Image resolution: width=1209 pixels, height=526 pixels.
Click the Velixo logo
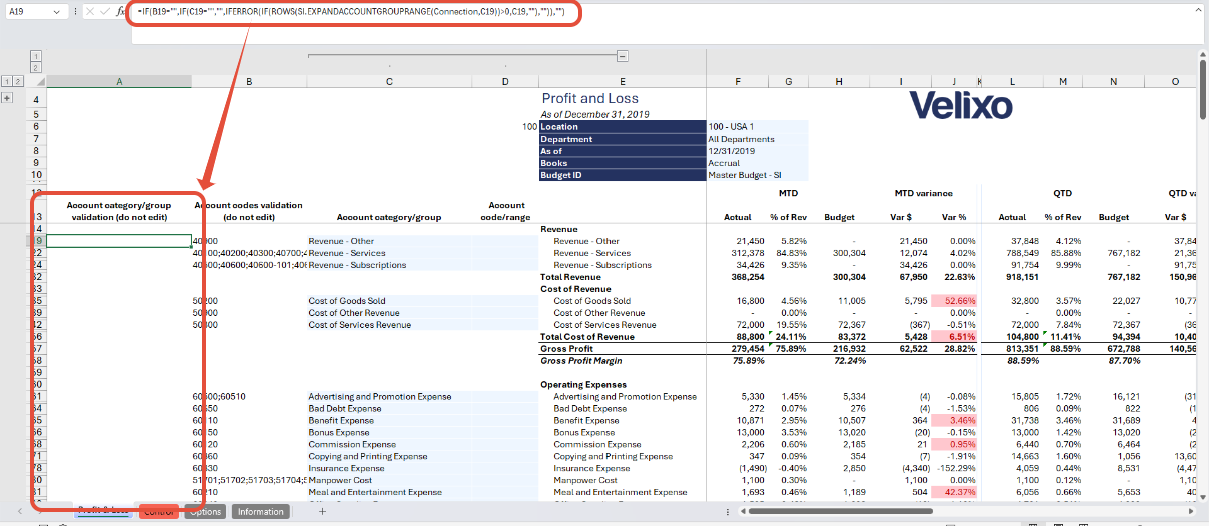tap(959, 104)
